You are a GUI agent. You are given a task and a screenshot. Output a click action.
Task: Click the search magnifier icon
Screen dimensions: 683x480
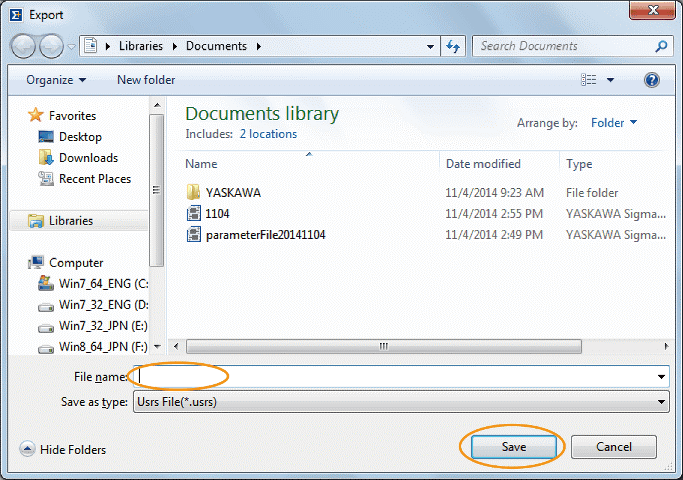661,46
